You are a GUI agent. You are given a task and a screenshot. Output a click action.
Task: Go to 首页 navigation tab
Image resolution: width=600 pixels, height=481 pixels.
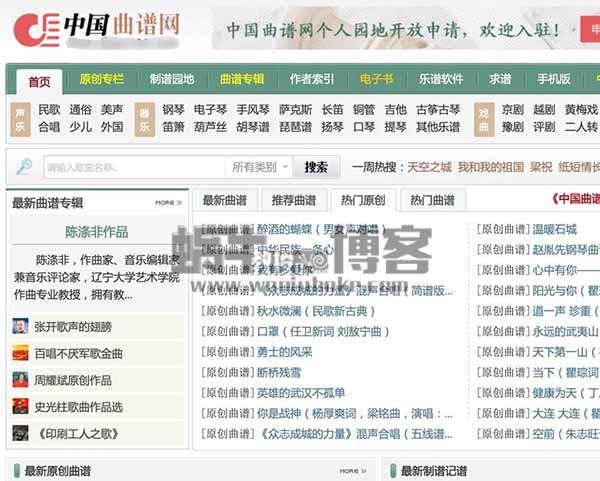(x=39, y=82)
